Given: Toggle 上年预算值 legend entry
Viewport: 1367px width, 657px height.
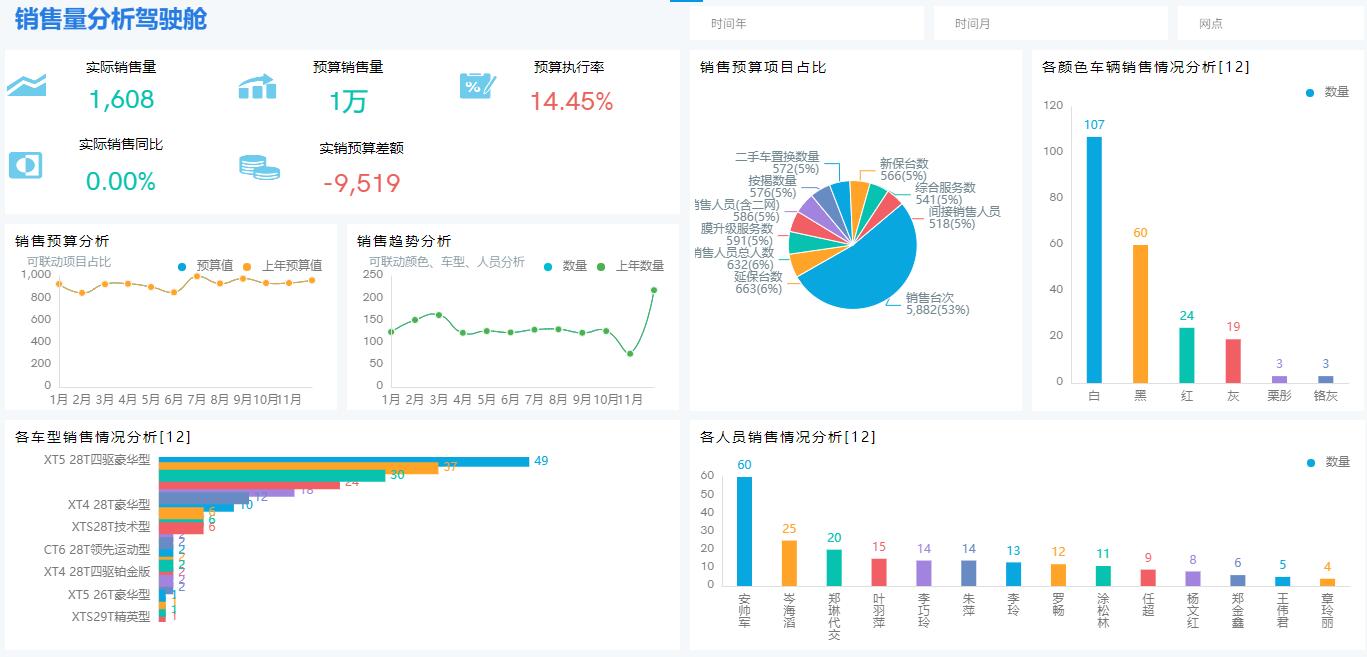Looking at the screenshot, I should (x=283, y=266).
